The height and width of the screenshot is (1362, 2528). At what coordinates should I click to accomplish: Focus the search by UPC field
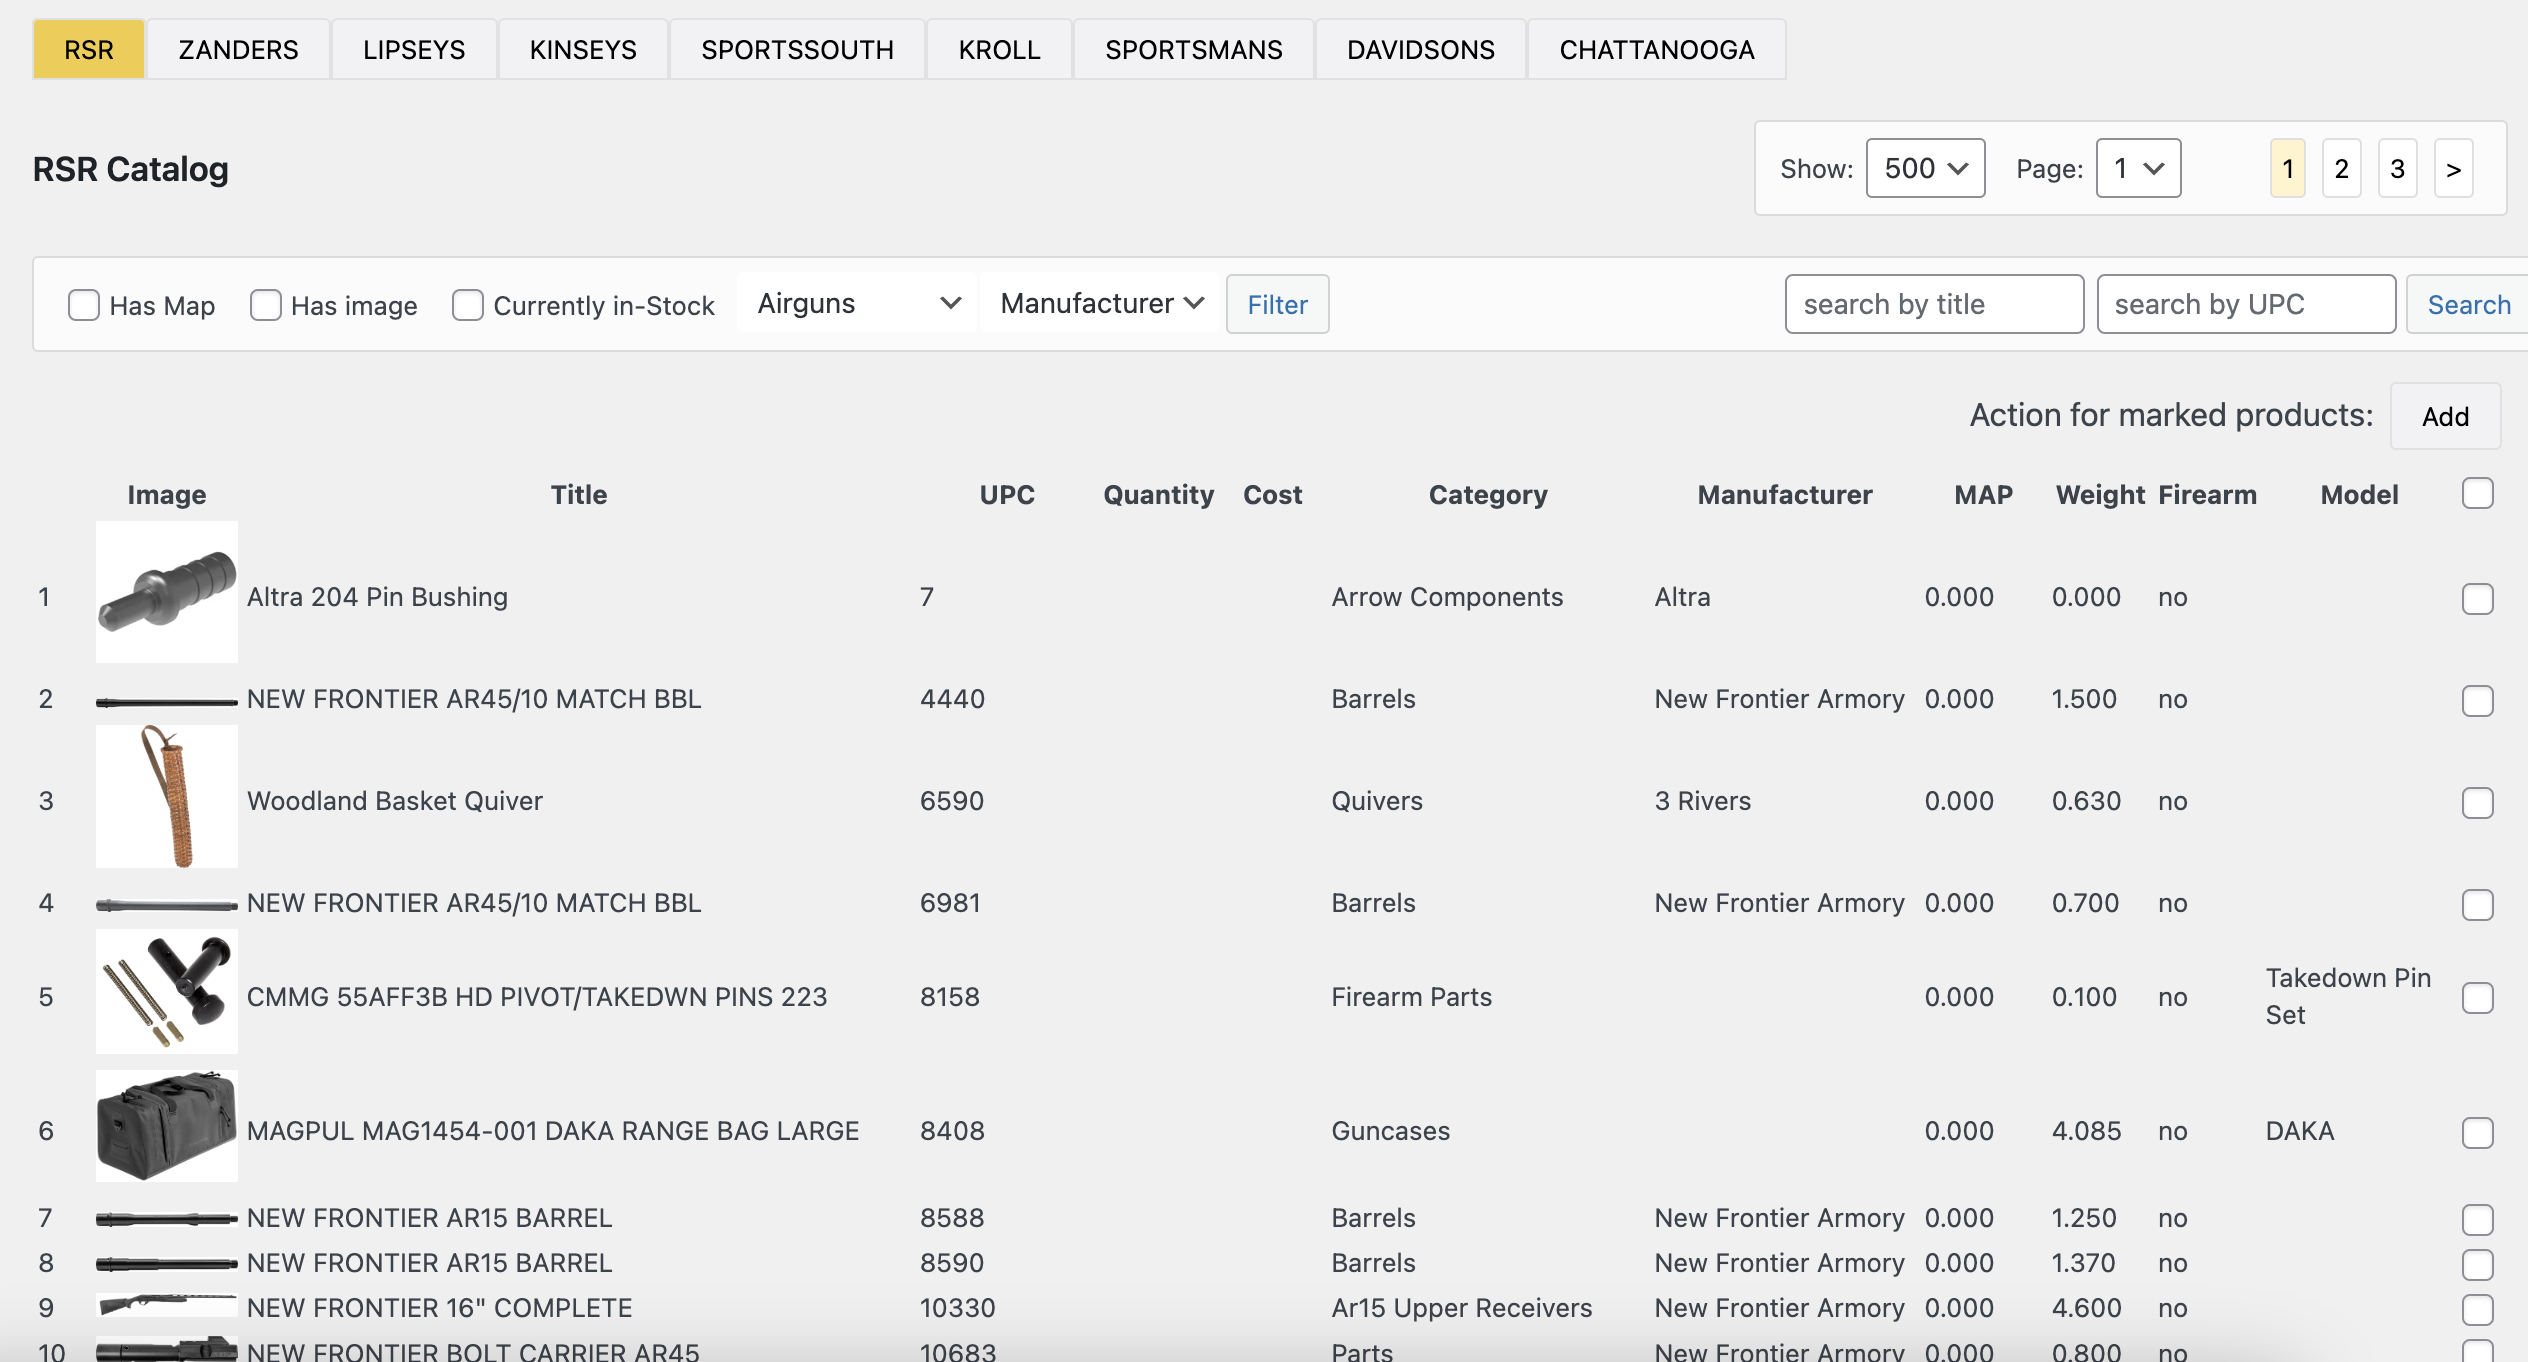click(x=2246, y=304)
